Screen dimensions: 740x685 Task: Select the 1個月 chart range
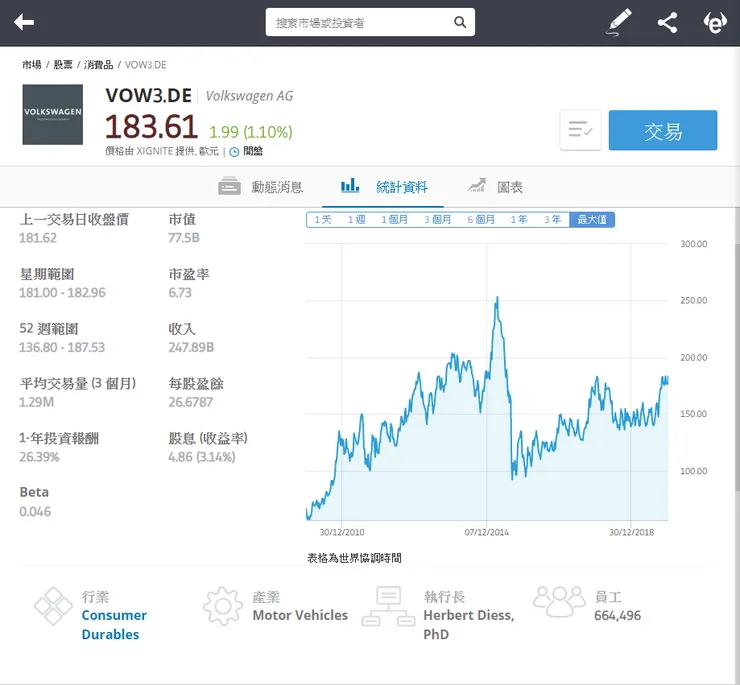coord(394,220)
